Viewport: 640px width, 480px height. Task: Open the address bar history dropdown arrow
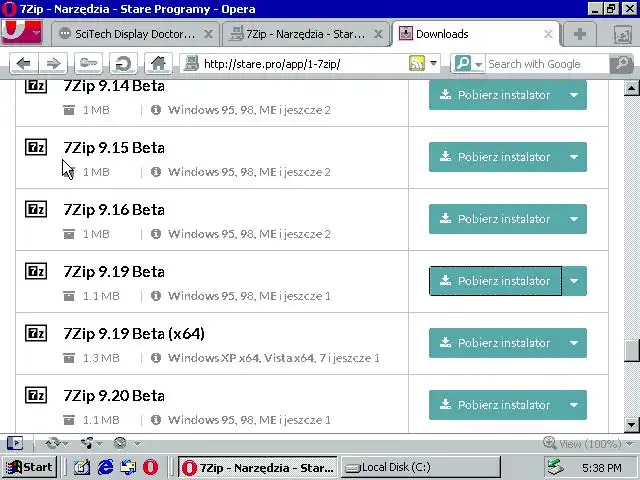pos(433,63)
